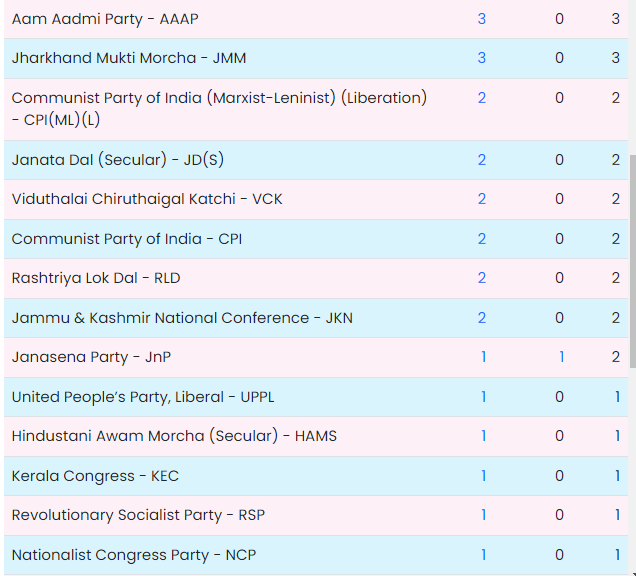
Task: Open Viduthalai Chiruthaigal Katchi won count link
Action: 481,199
